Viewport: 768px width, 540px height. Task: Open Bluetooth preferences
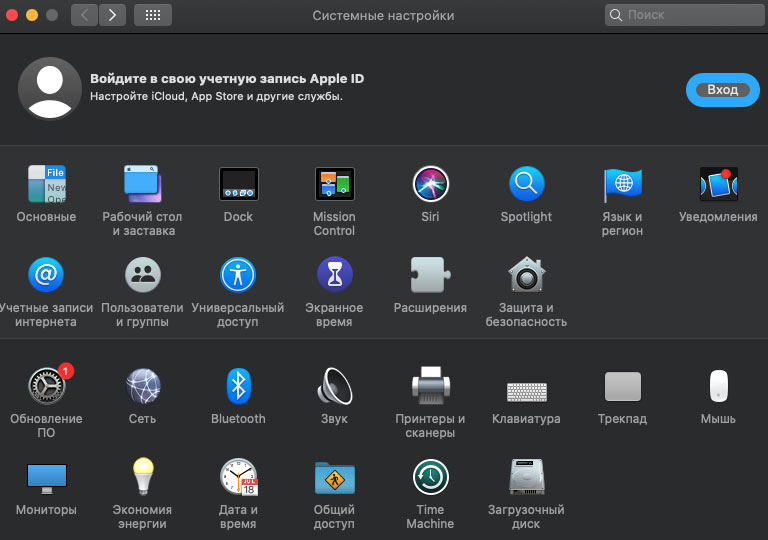pyautogui.click(x=239, y=386)
